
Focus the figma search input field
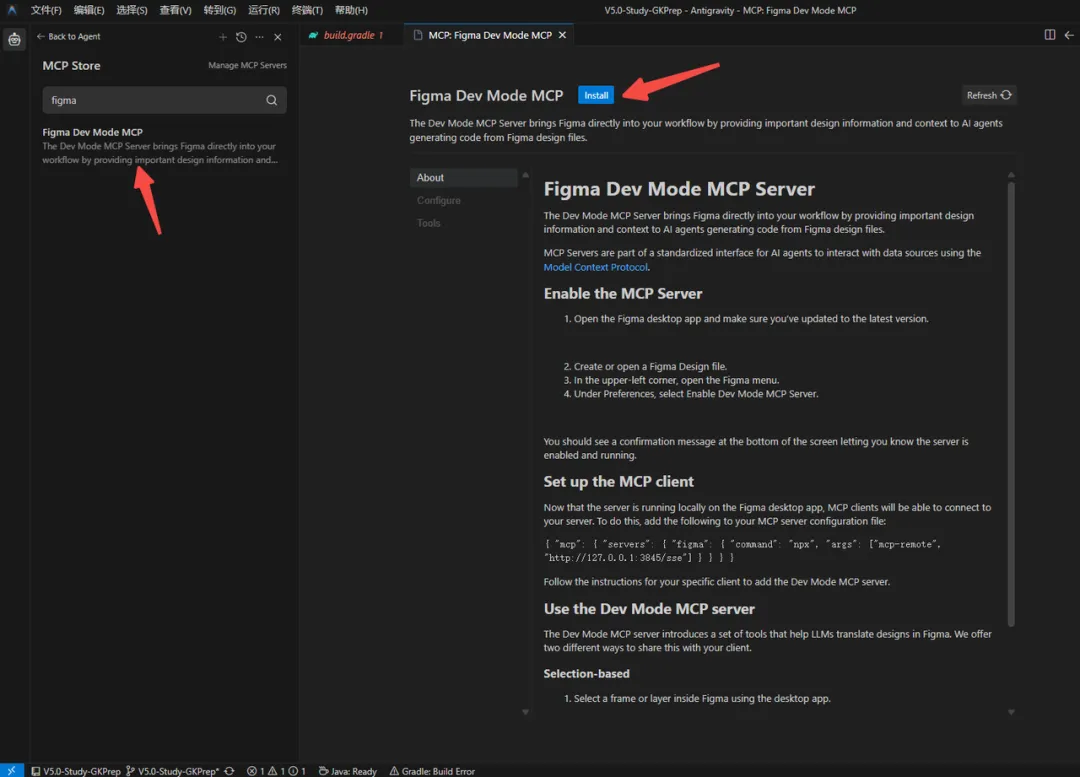click(x=164, y=100)
